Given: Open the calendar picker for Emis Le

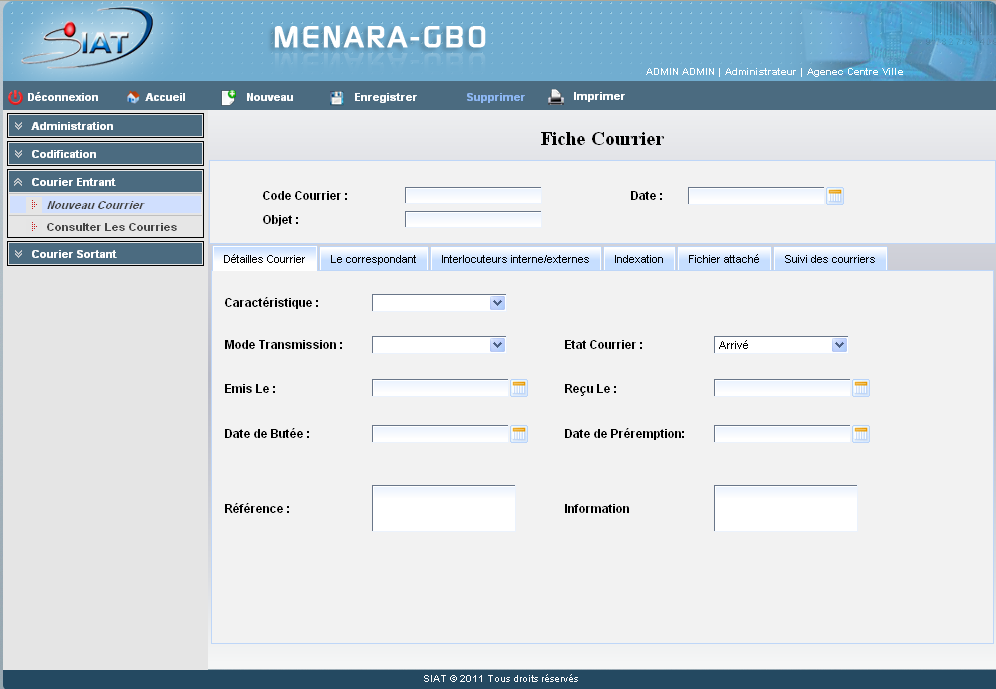Looking at the screenshot, I should tap(519, 388).
